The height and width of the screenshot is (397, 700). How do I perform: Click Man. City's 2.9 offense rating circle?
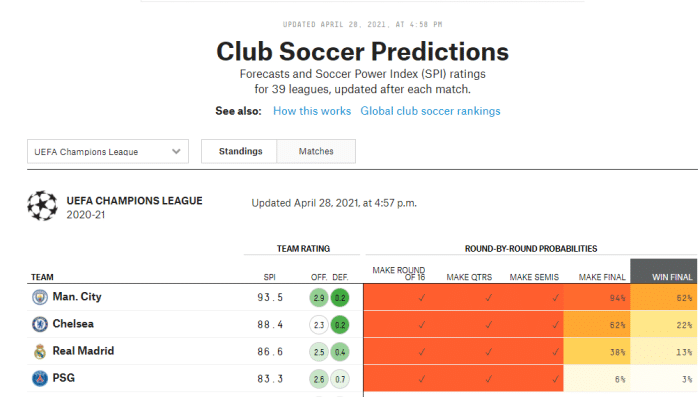pos(319,298)
